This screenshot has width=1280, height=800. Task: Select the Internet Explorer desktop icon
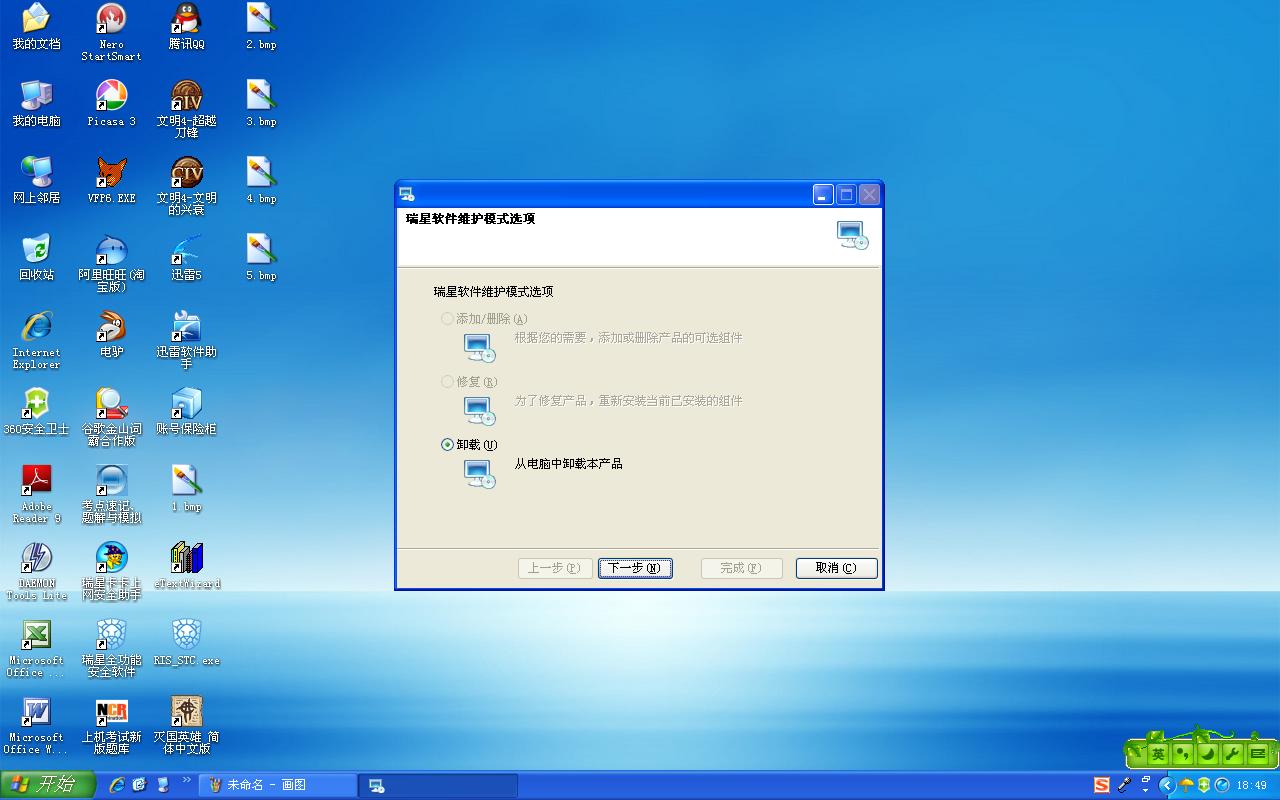tap(36, 340)
